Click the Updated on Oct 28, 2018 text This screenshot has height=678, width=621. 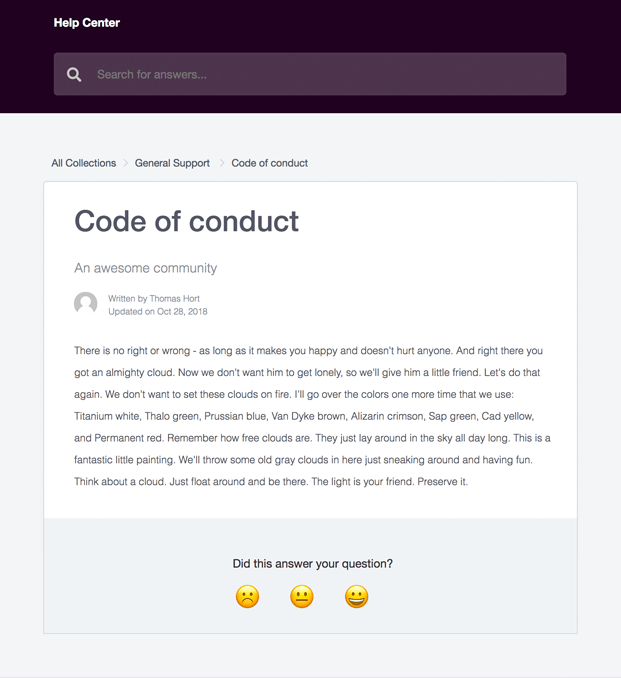[158, 311]
